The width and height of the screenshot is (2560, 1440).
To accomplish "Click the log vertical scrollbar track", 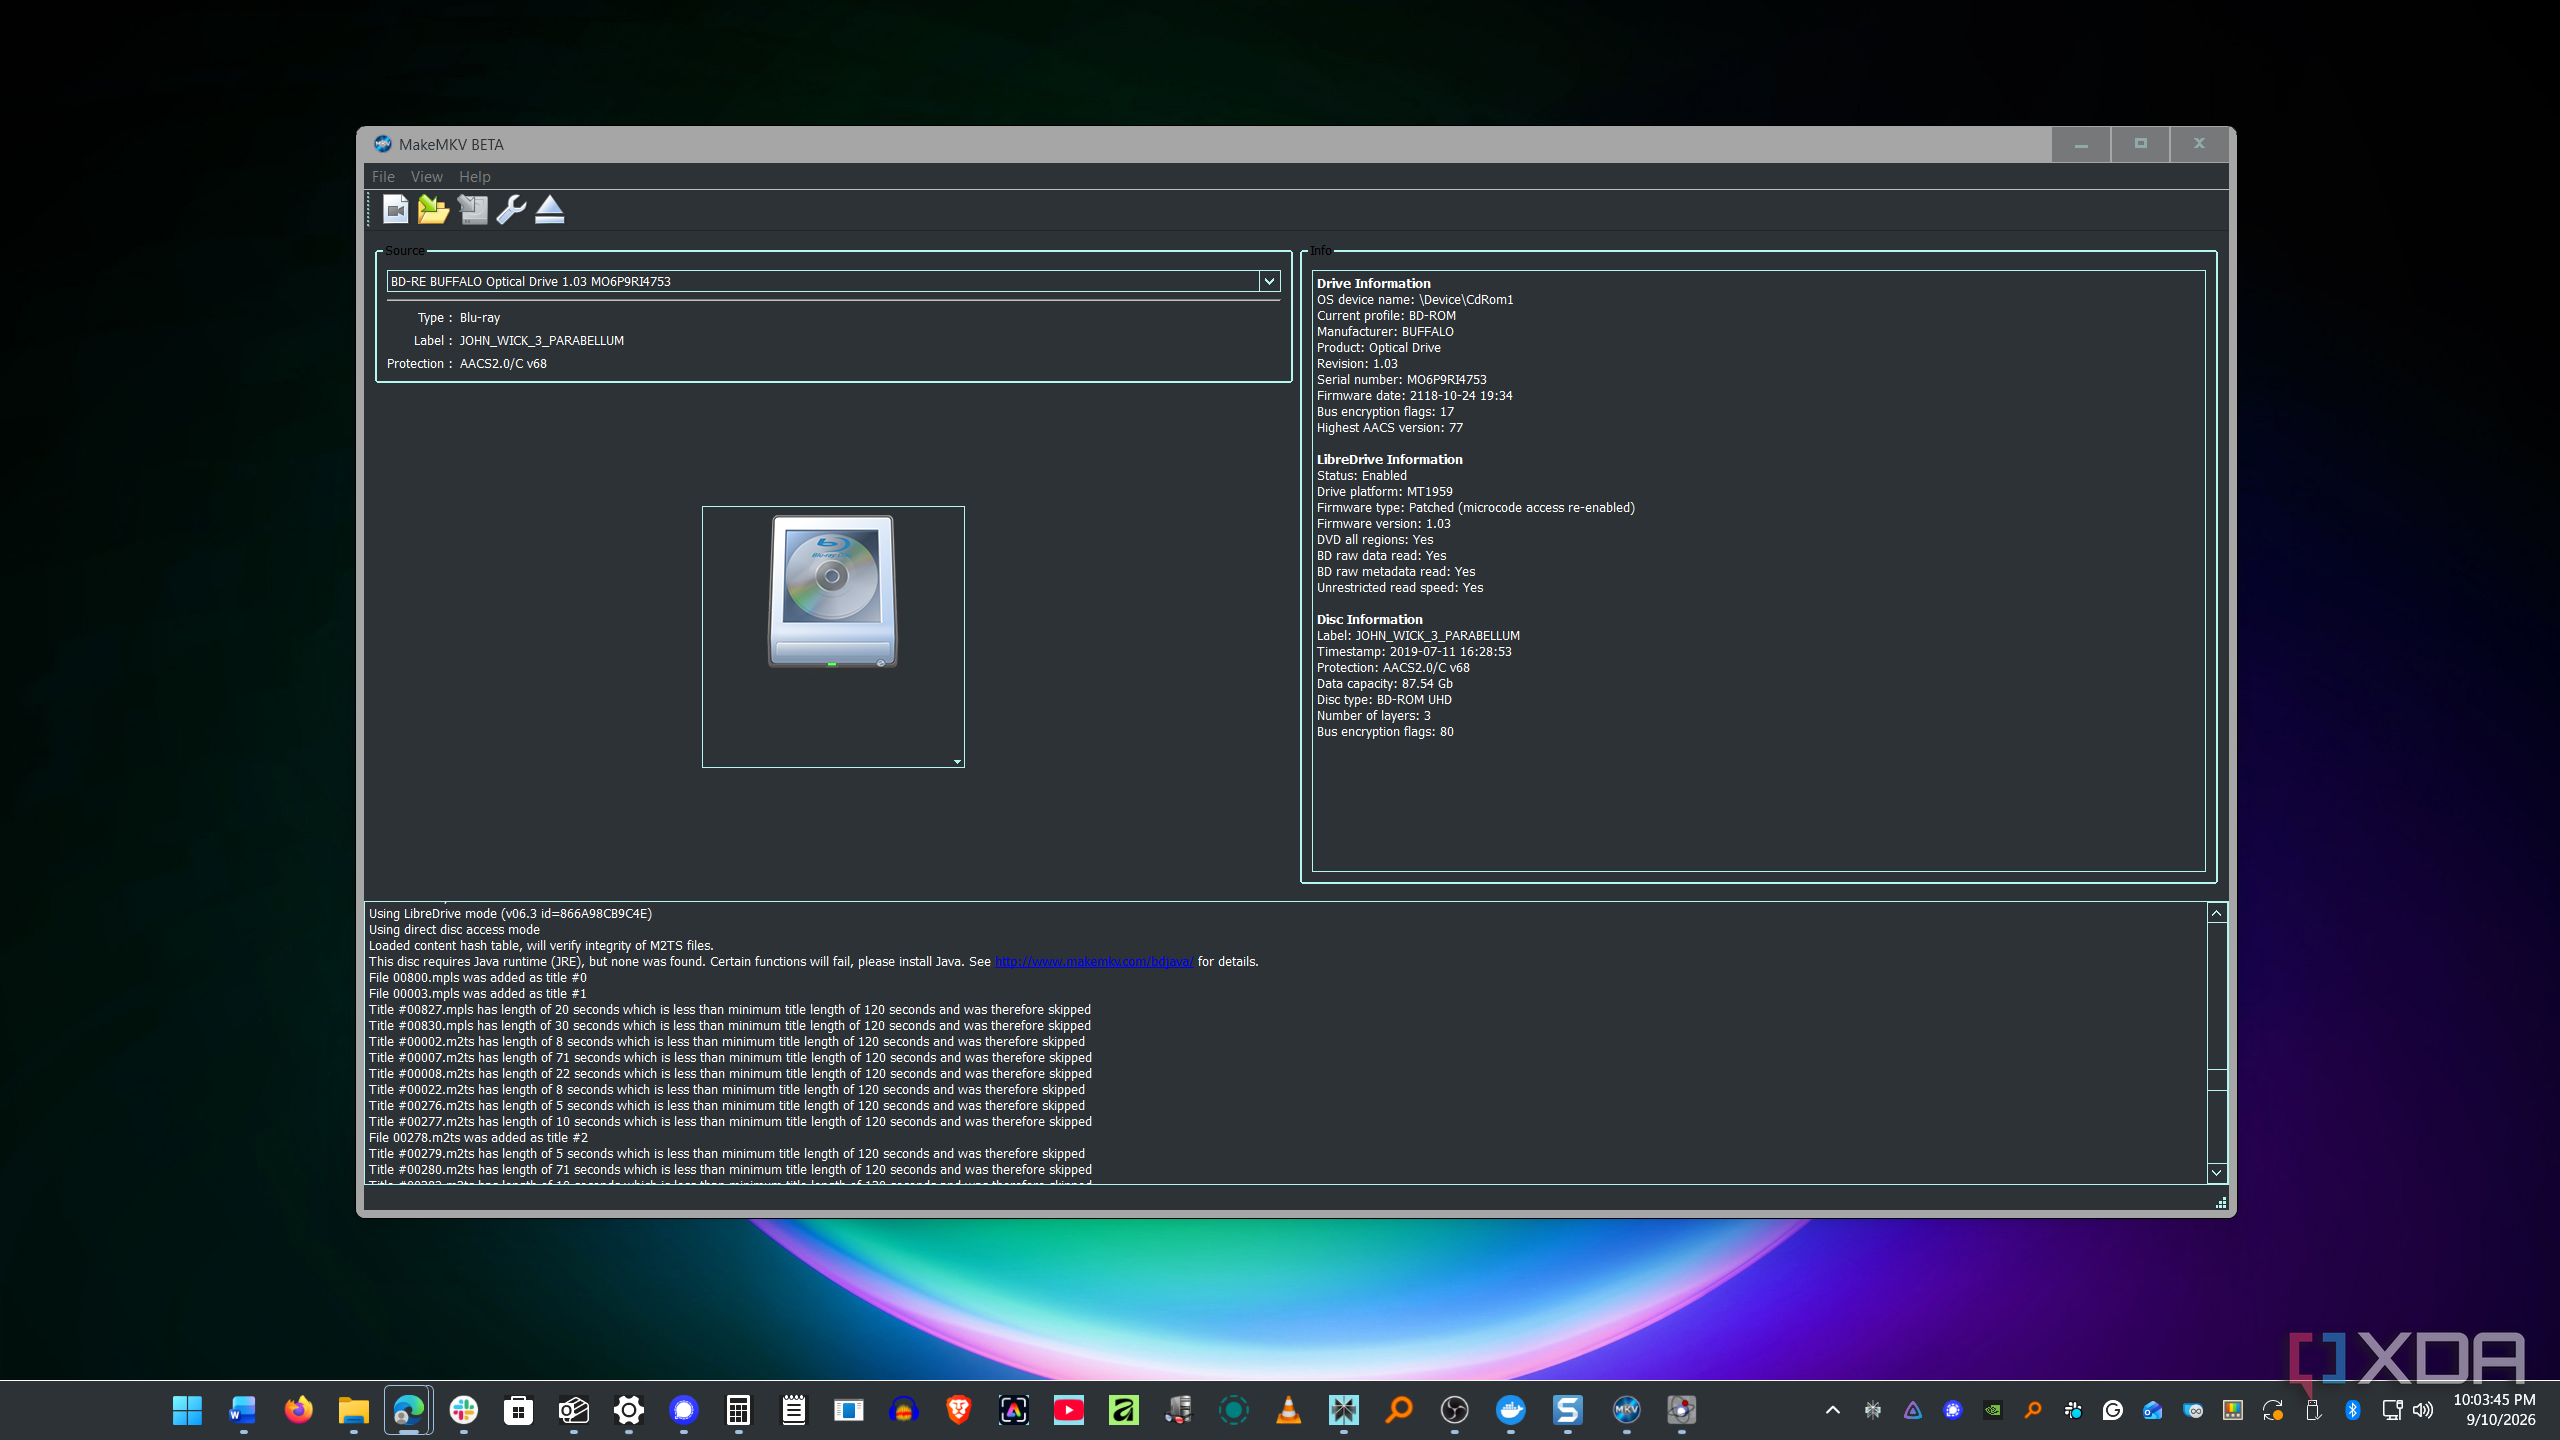I will [2216, 1042].
